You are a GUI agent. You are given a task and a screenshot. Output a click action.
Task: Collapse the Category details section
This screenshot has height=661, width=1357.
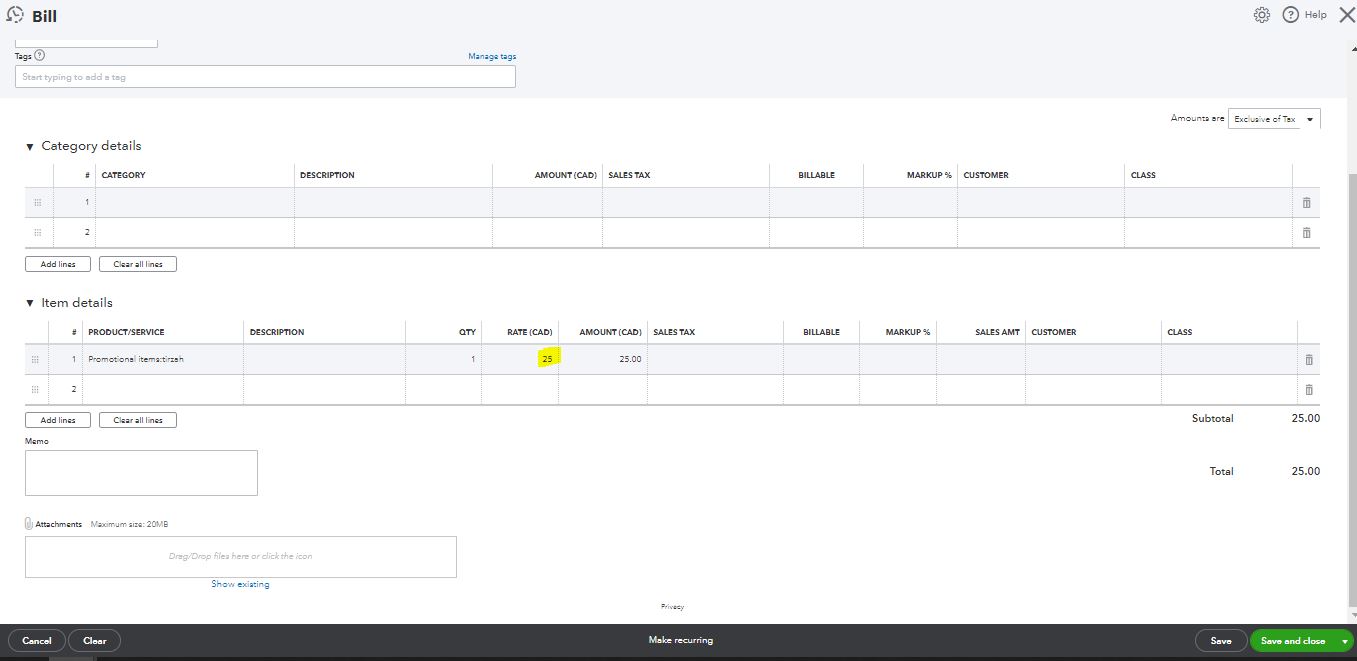pos(30,147)
